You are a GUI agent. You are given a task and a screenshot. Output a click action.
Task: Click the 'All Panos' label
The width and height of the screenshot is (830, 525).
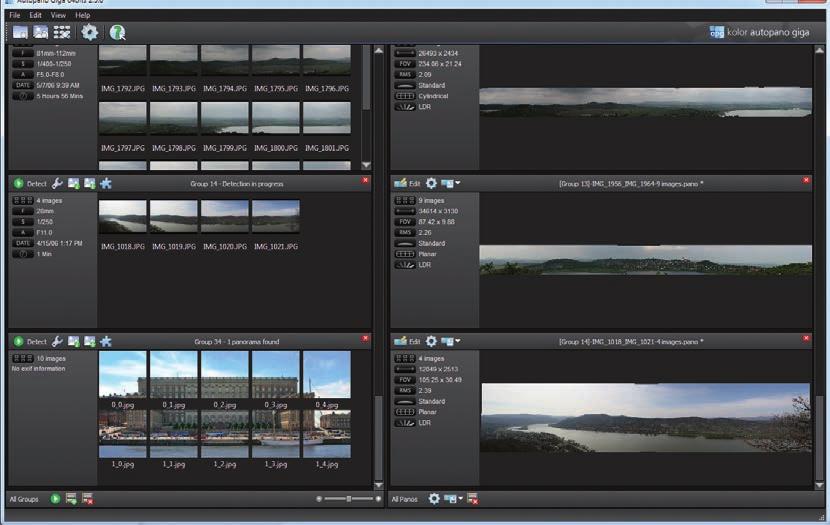point(404,499)
